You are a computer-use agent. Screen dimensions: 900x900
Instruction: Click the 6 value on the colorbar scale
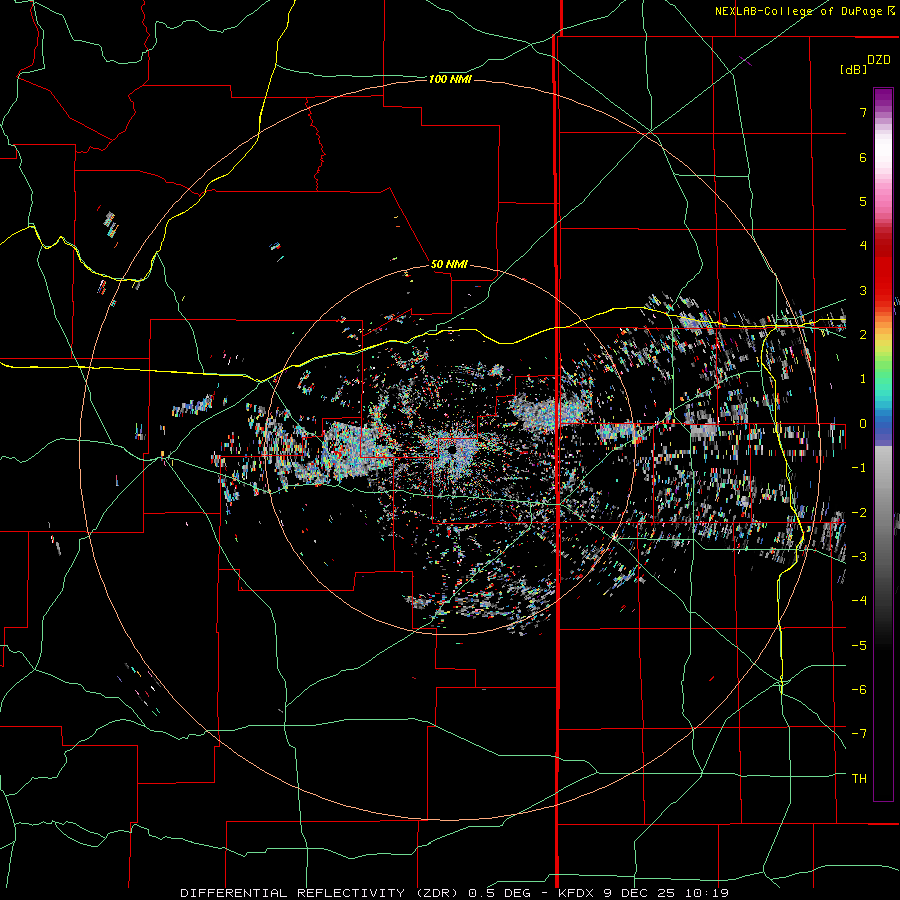click(863, 157)
